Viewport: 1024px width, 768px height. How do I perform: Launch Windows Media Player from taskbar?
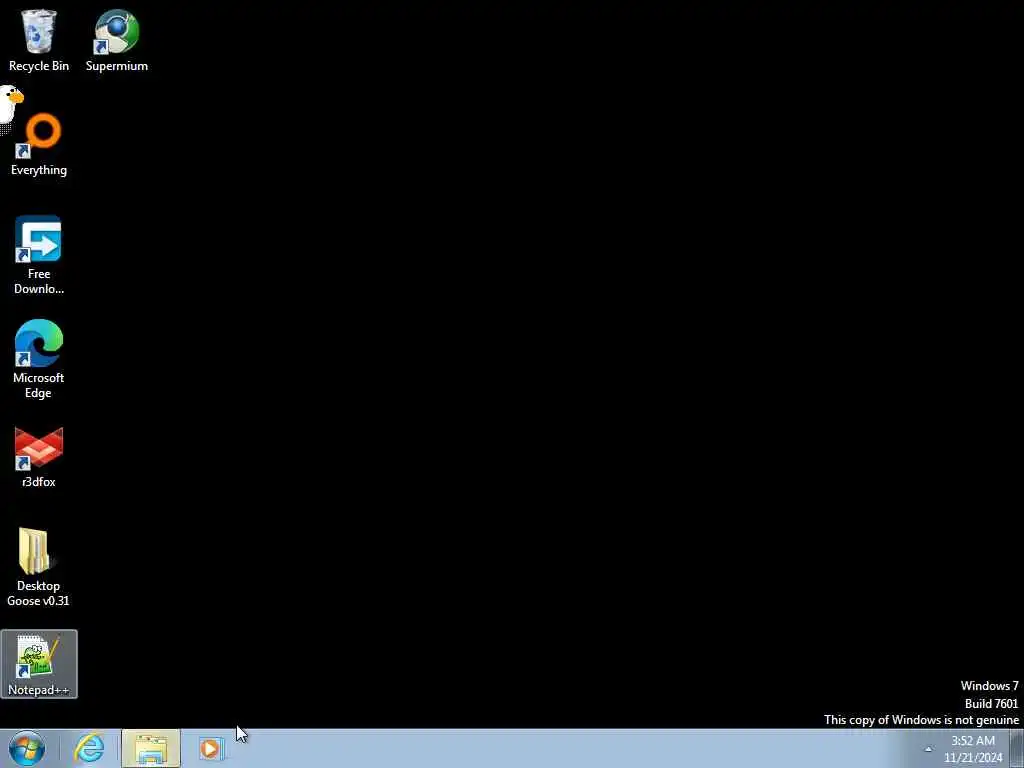point(210,748)
